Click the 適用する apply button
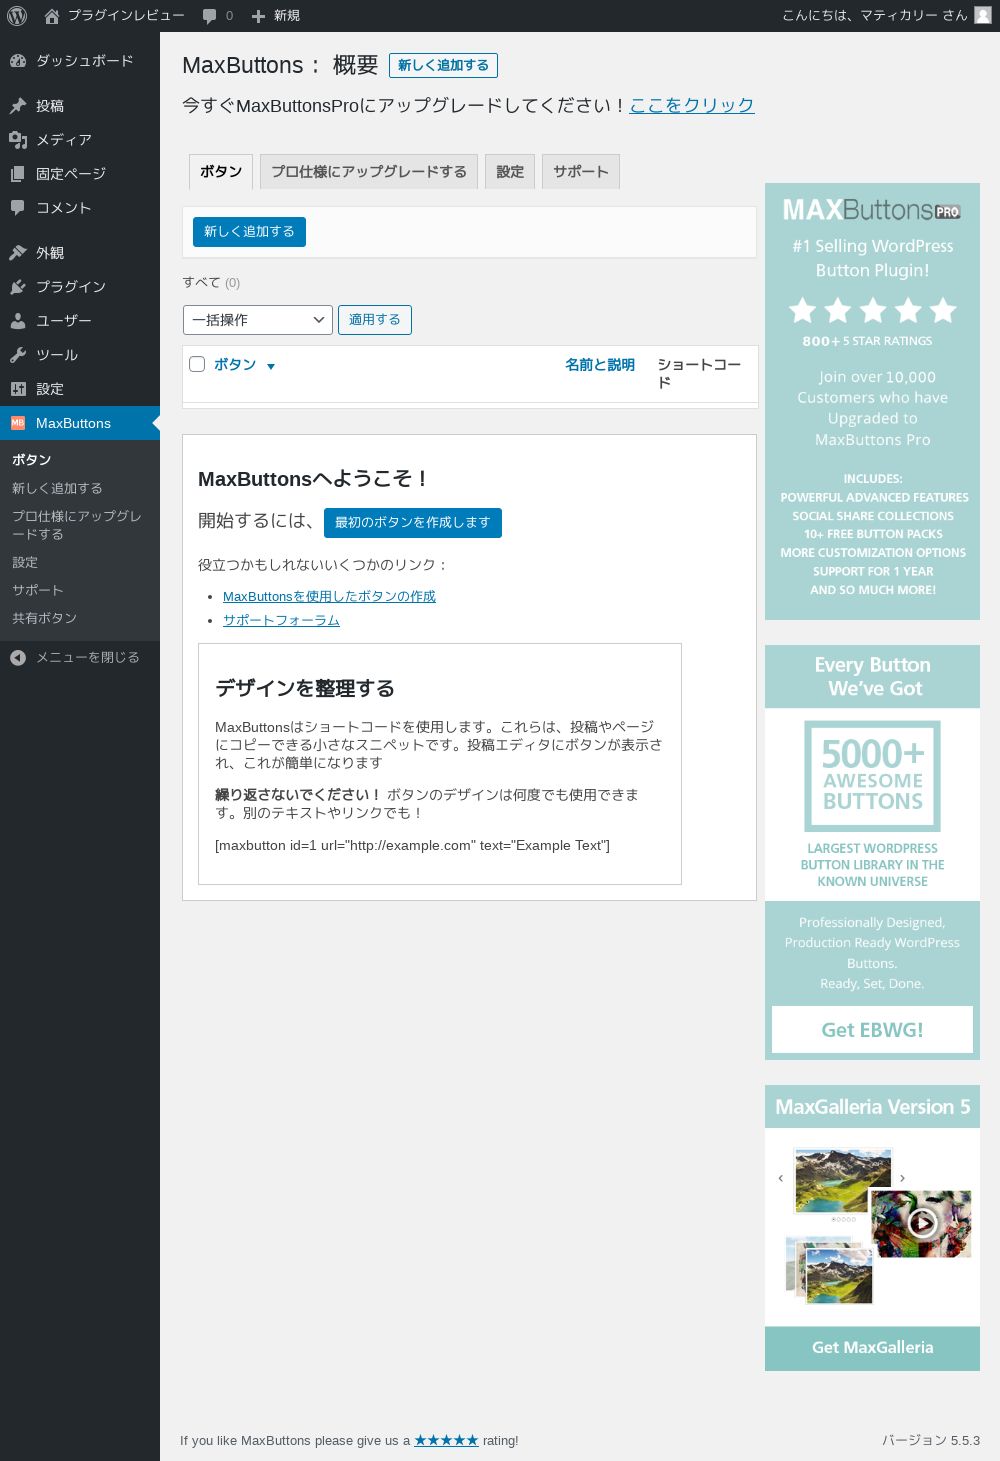Viewport: 1000px width, 1461px height. (x=375, y=320)
